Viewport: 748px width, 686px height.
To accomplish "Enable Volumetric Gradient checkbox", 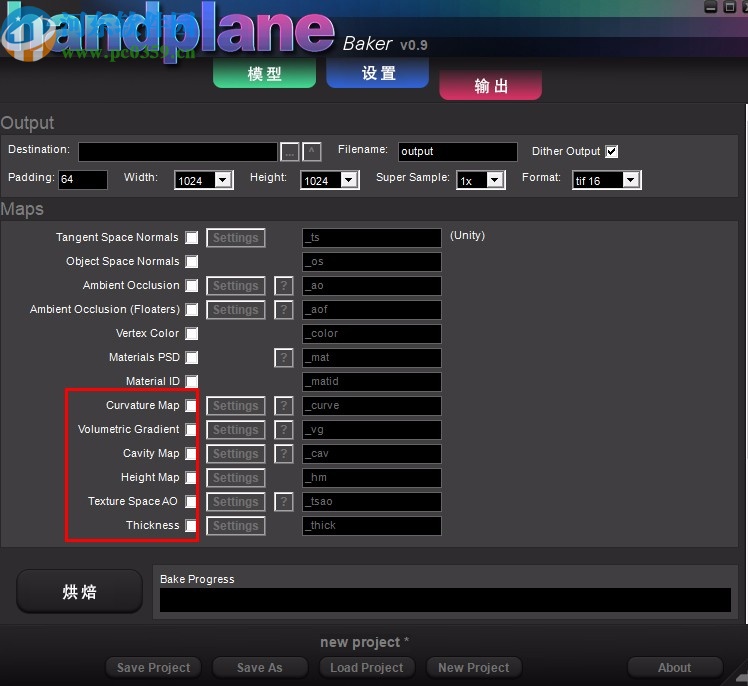I will (191, 429).
